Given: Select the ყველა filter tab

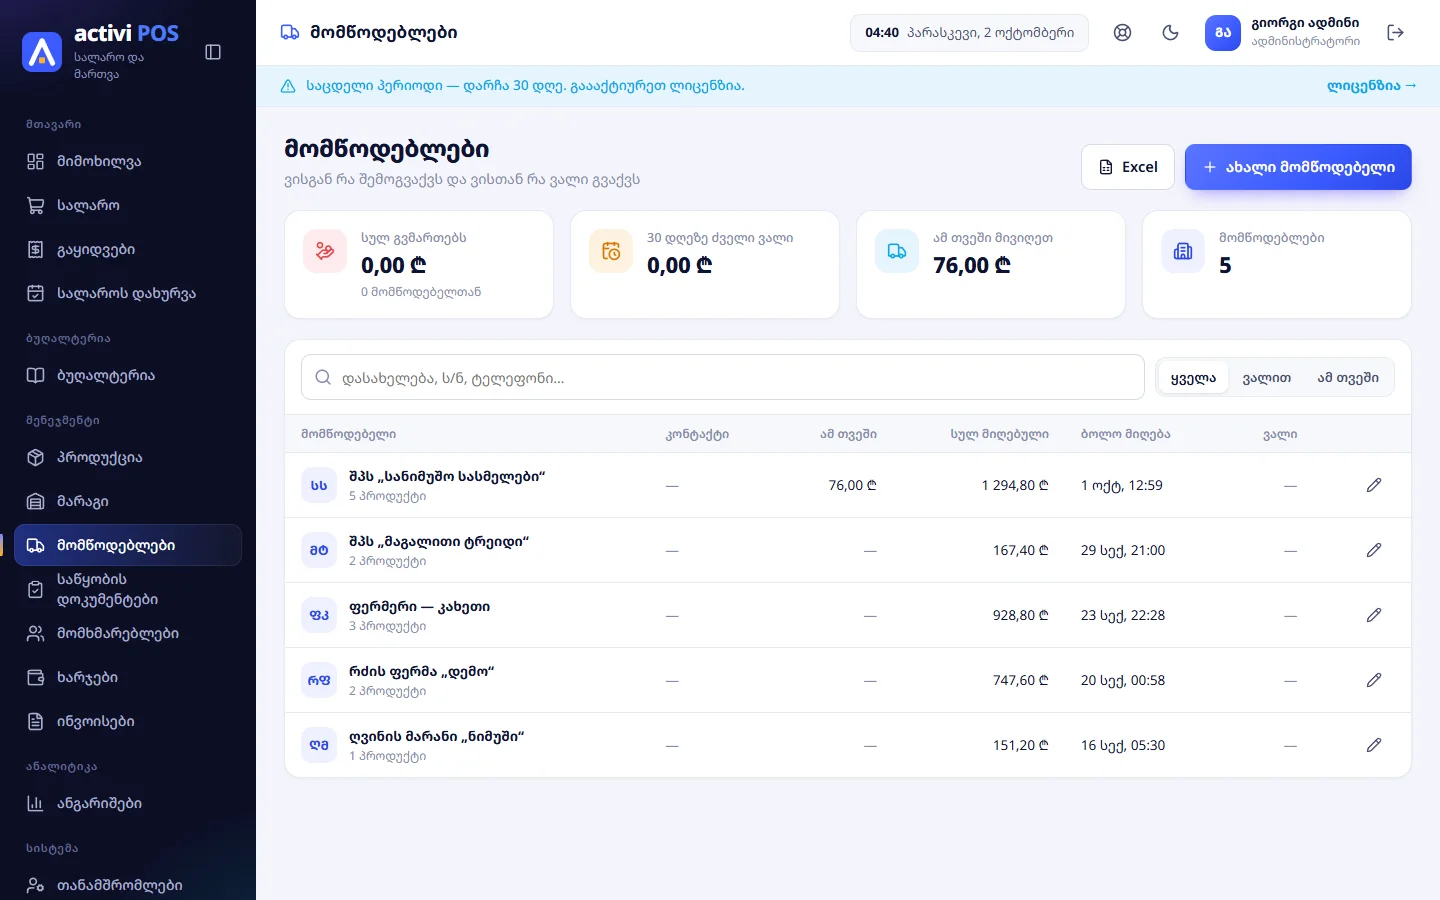Looking at the screenshot, I should [1193, 378].
